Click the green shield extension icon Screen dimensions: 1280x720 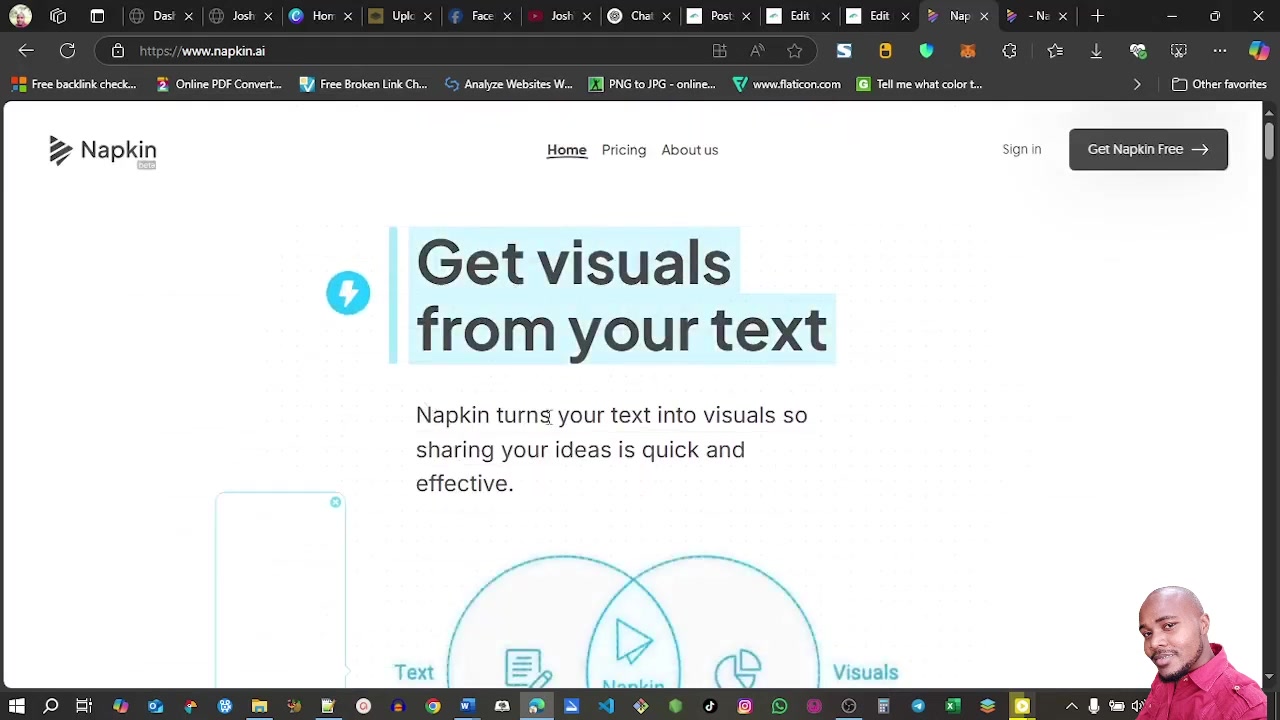(x=926, y=51)
